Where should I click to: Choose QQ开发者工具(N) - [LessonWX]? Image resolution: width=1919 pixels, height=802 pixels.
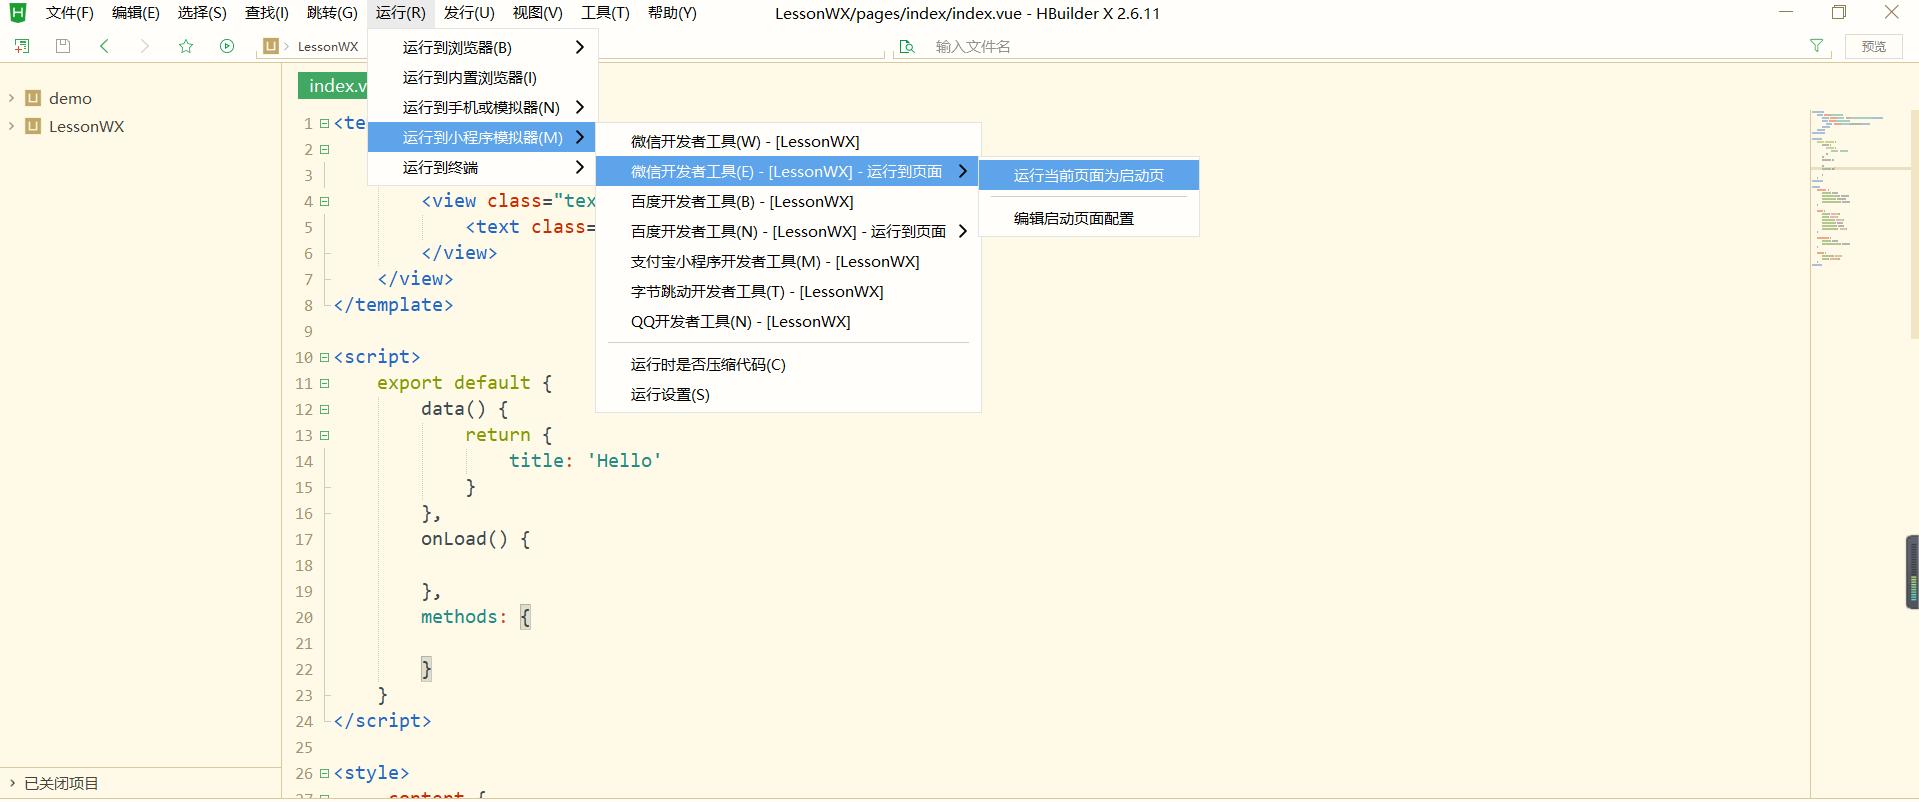788,321
